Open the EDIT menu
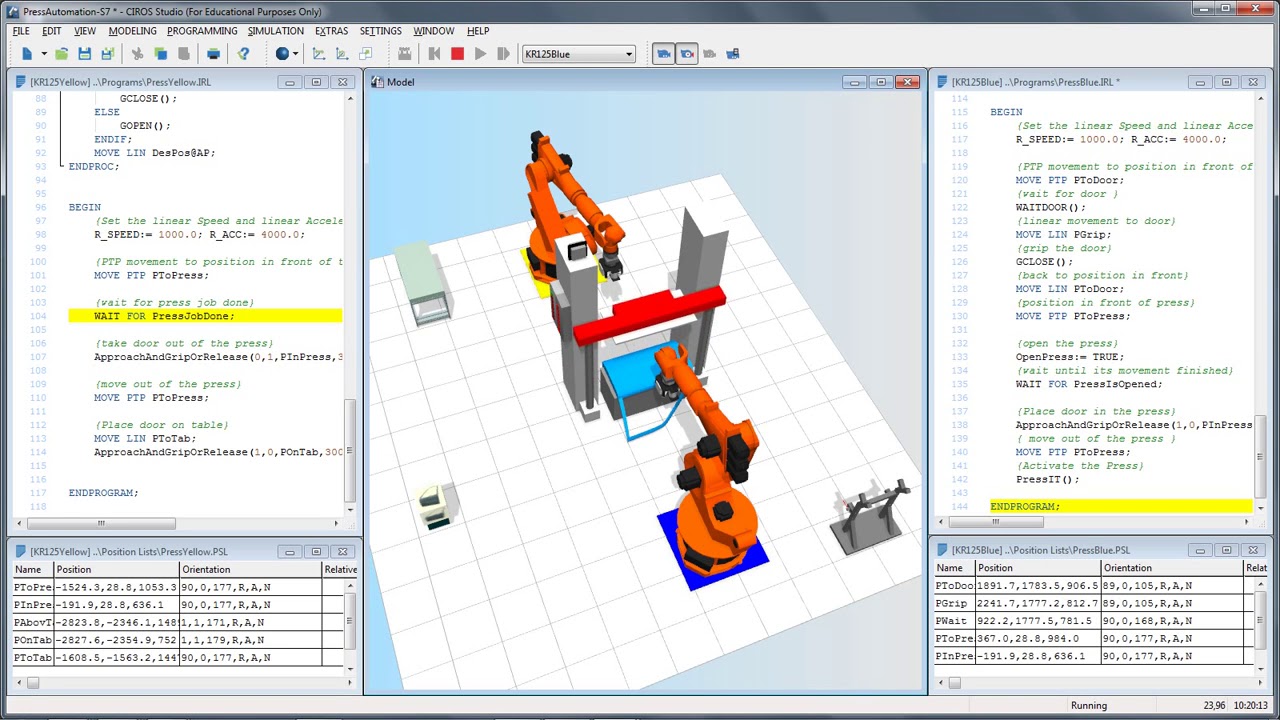1280x720 pixels. coord(52,31)
